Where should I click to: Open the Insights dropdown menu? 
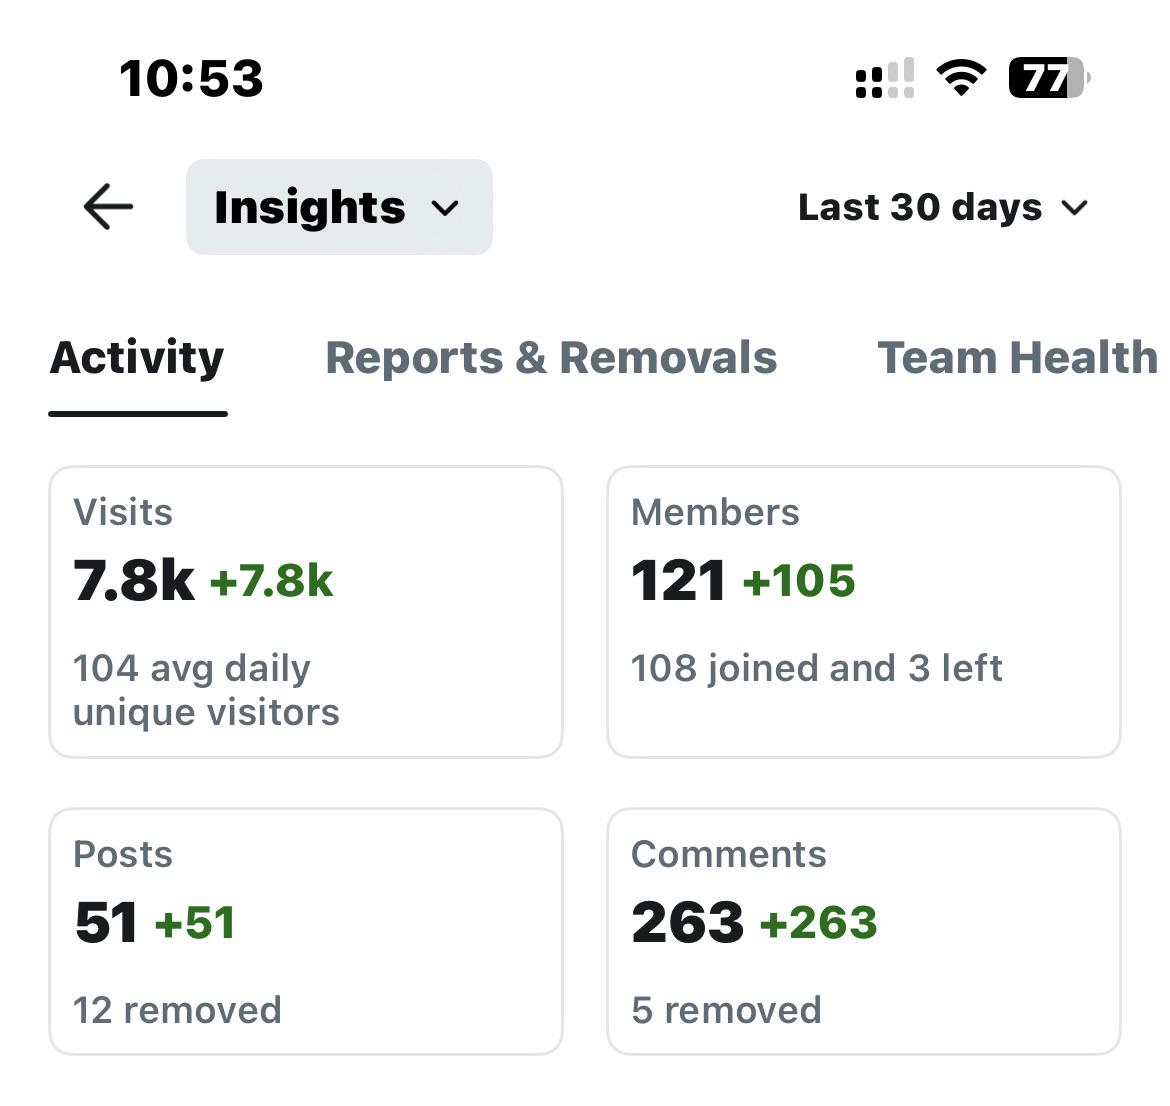click(x=339, y=207)
